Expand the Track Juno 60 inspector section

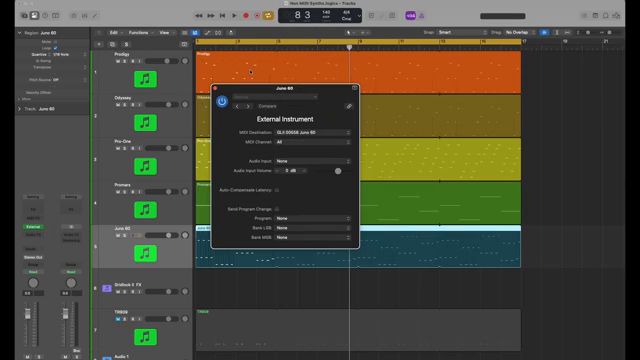coord(19,109)
